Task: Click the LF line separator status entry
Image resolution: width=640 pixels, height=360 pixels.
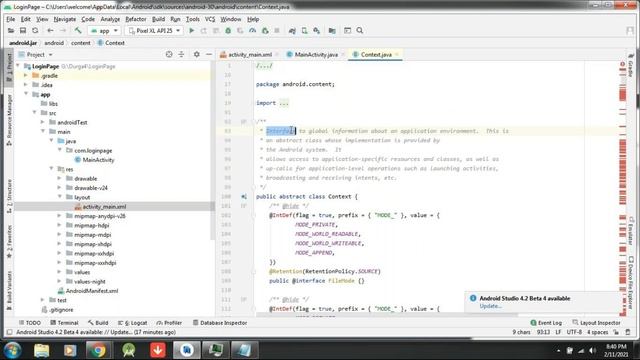Action: point(558,332)
